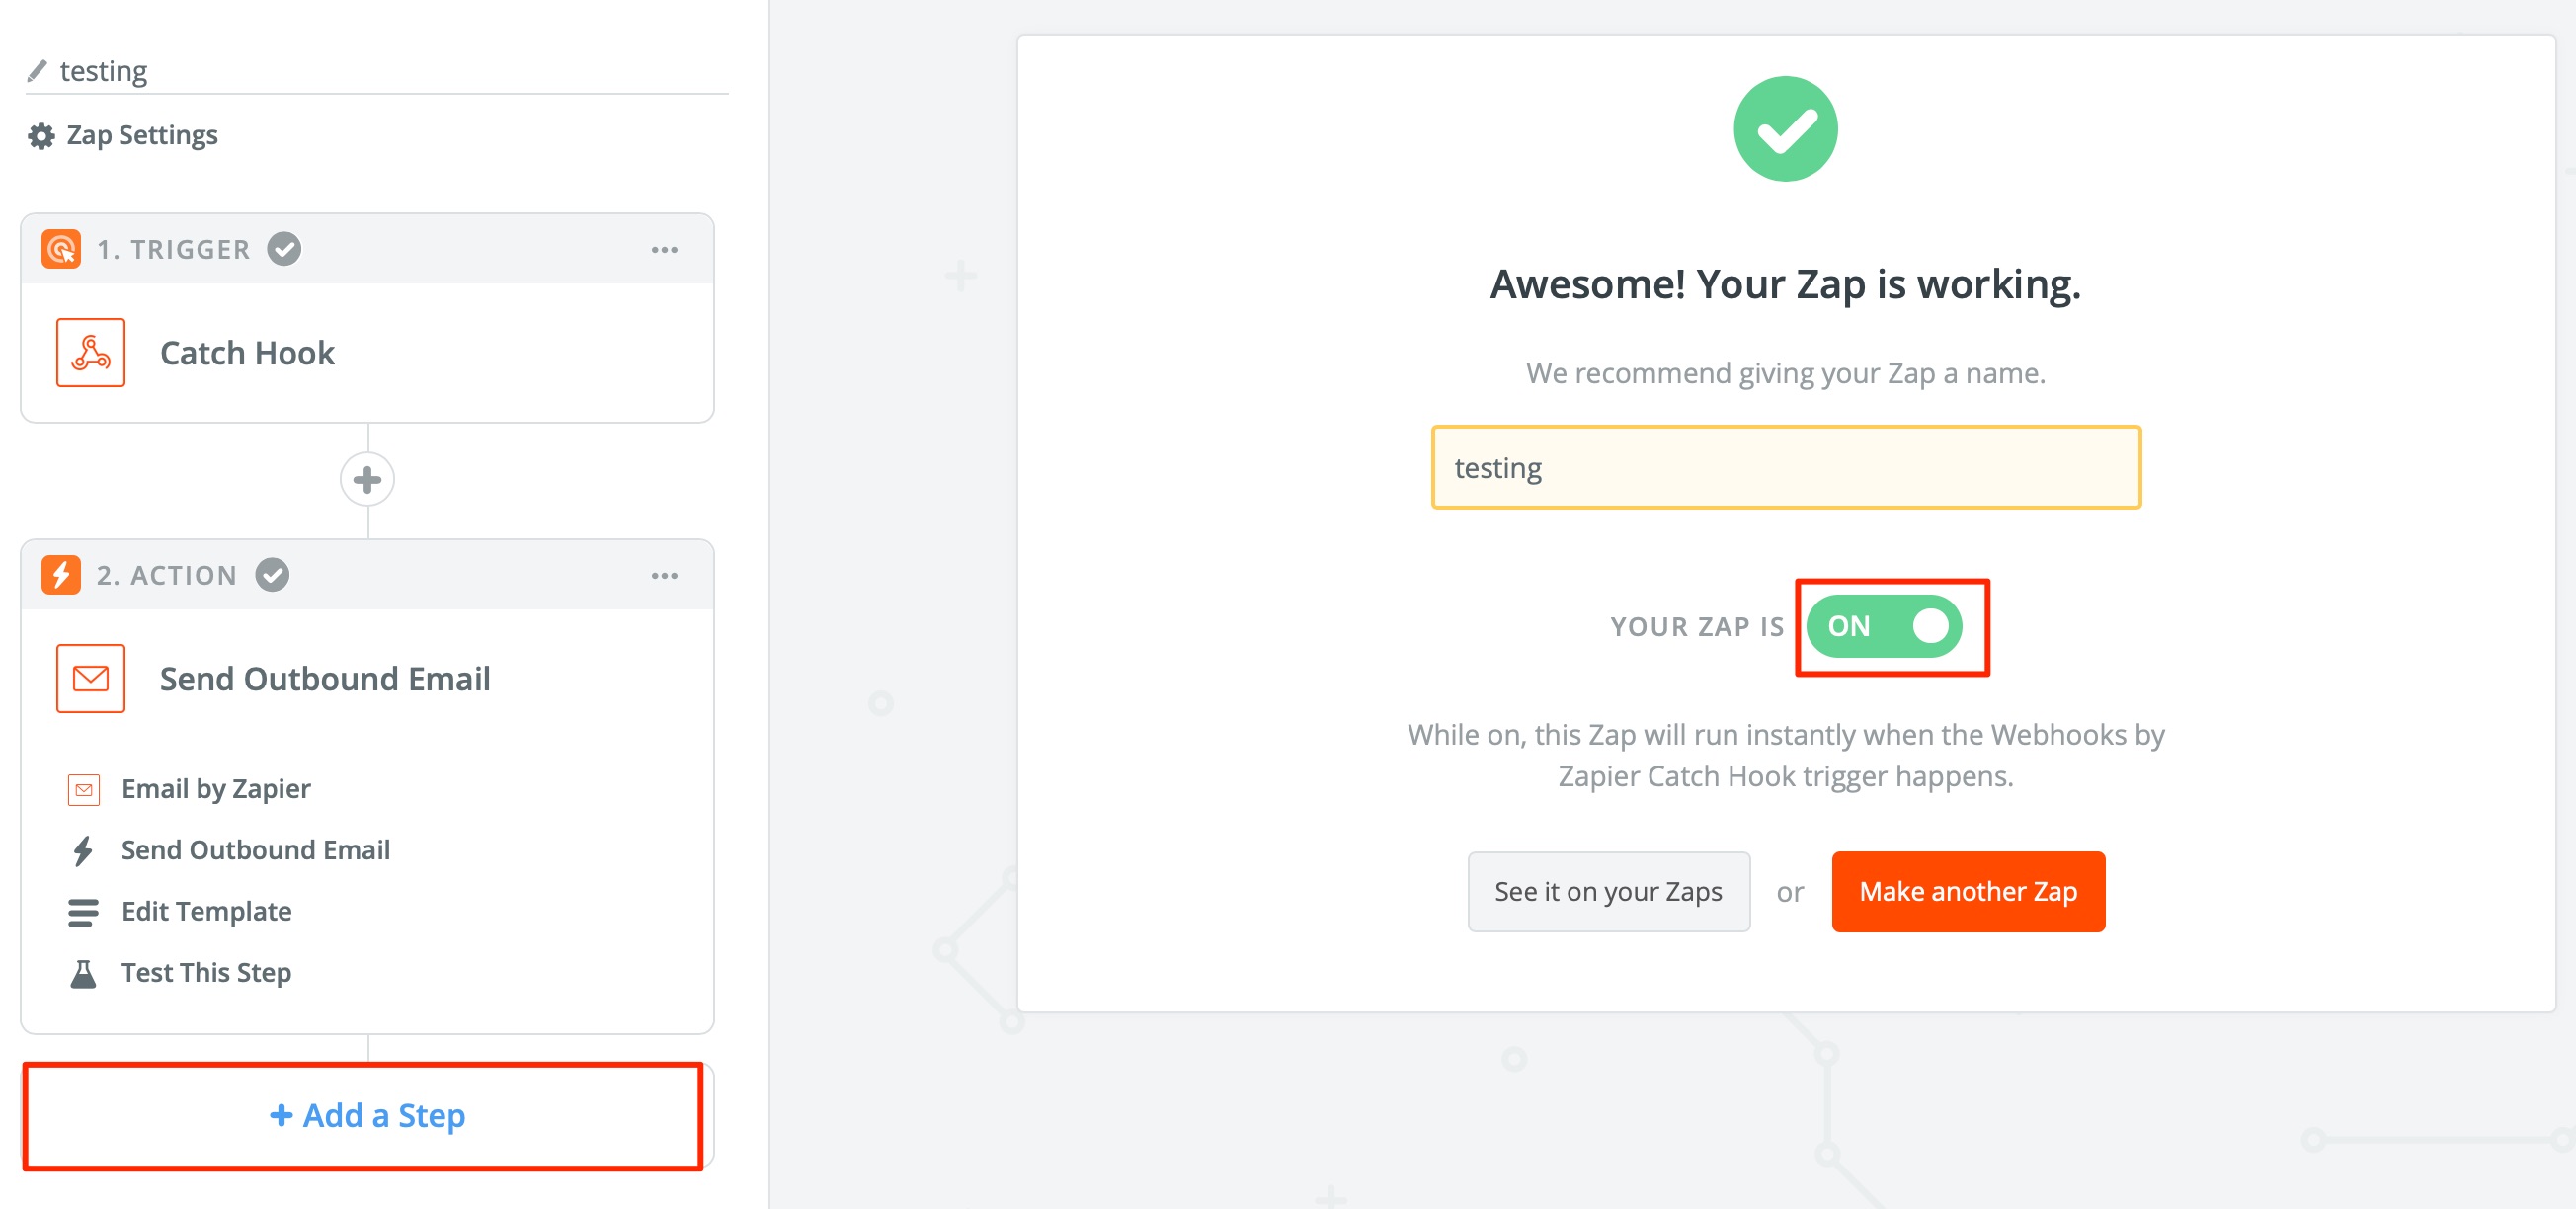Click the plus circle between trigger and action
The height and width of the screenshot is (1209, 2576).
367,480
